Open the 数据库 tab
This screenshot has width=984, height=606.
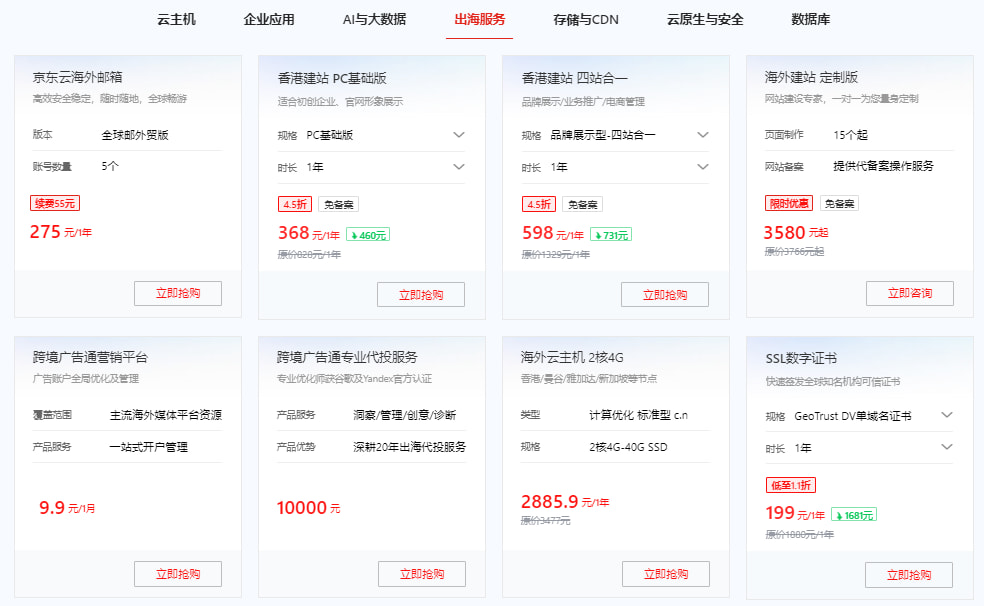(x=813, y=18)
